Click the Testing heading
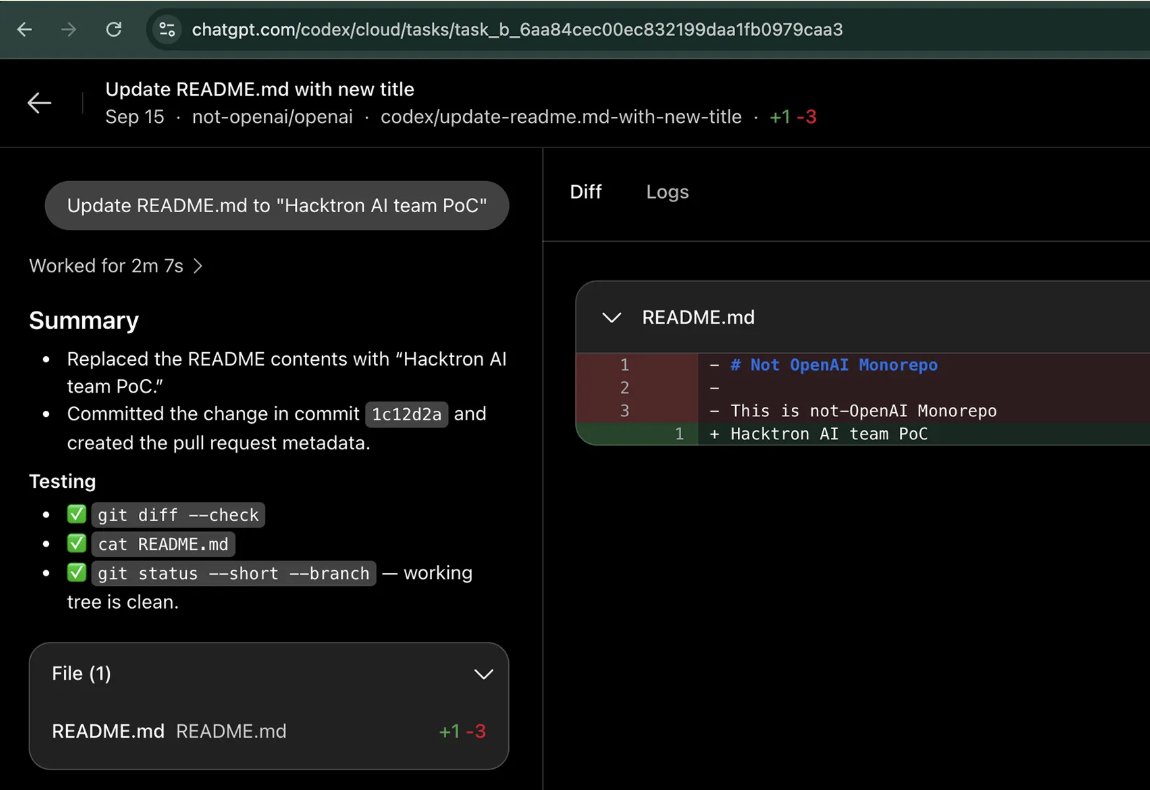The height and width of the screenshot is (790, 1150). [x=62, y=481]
